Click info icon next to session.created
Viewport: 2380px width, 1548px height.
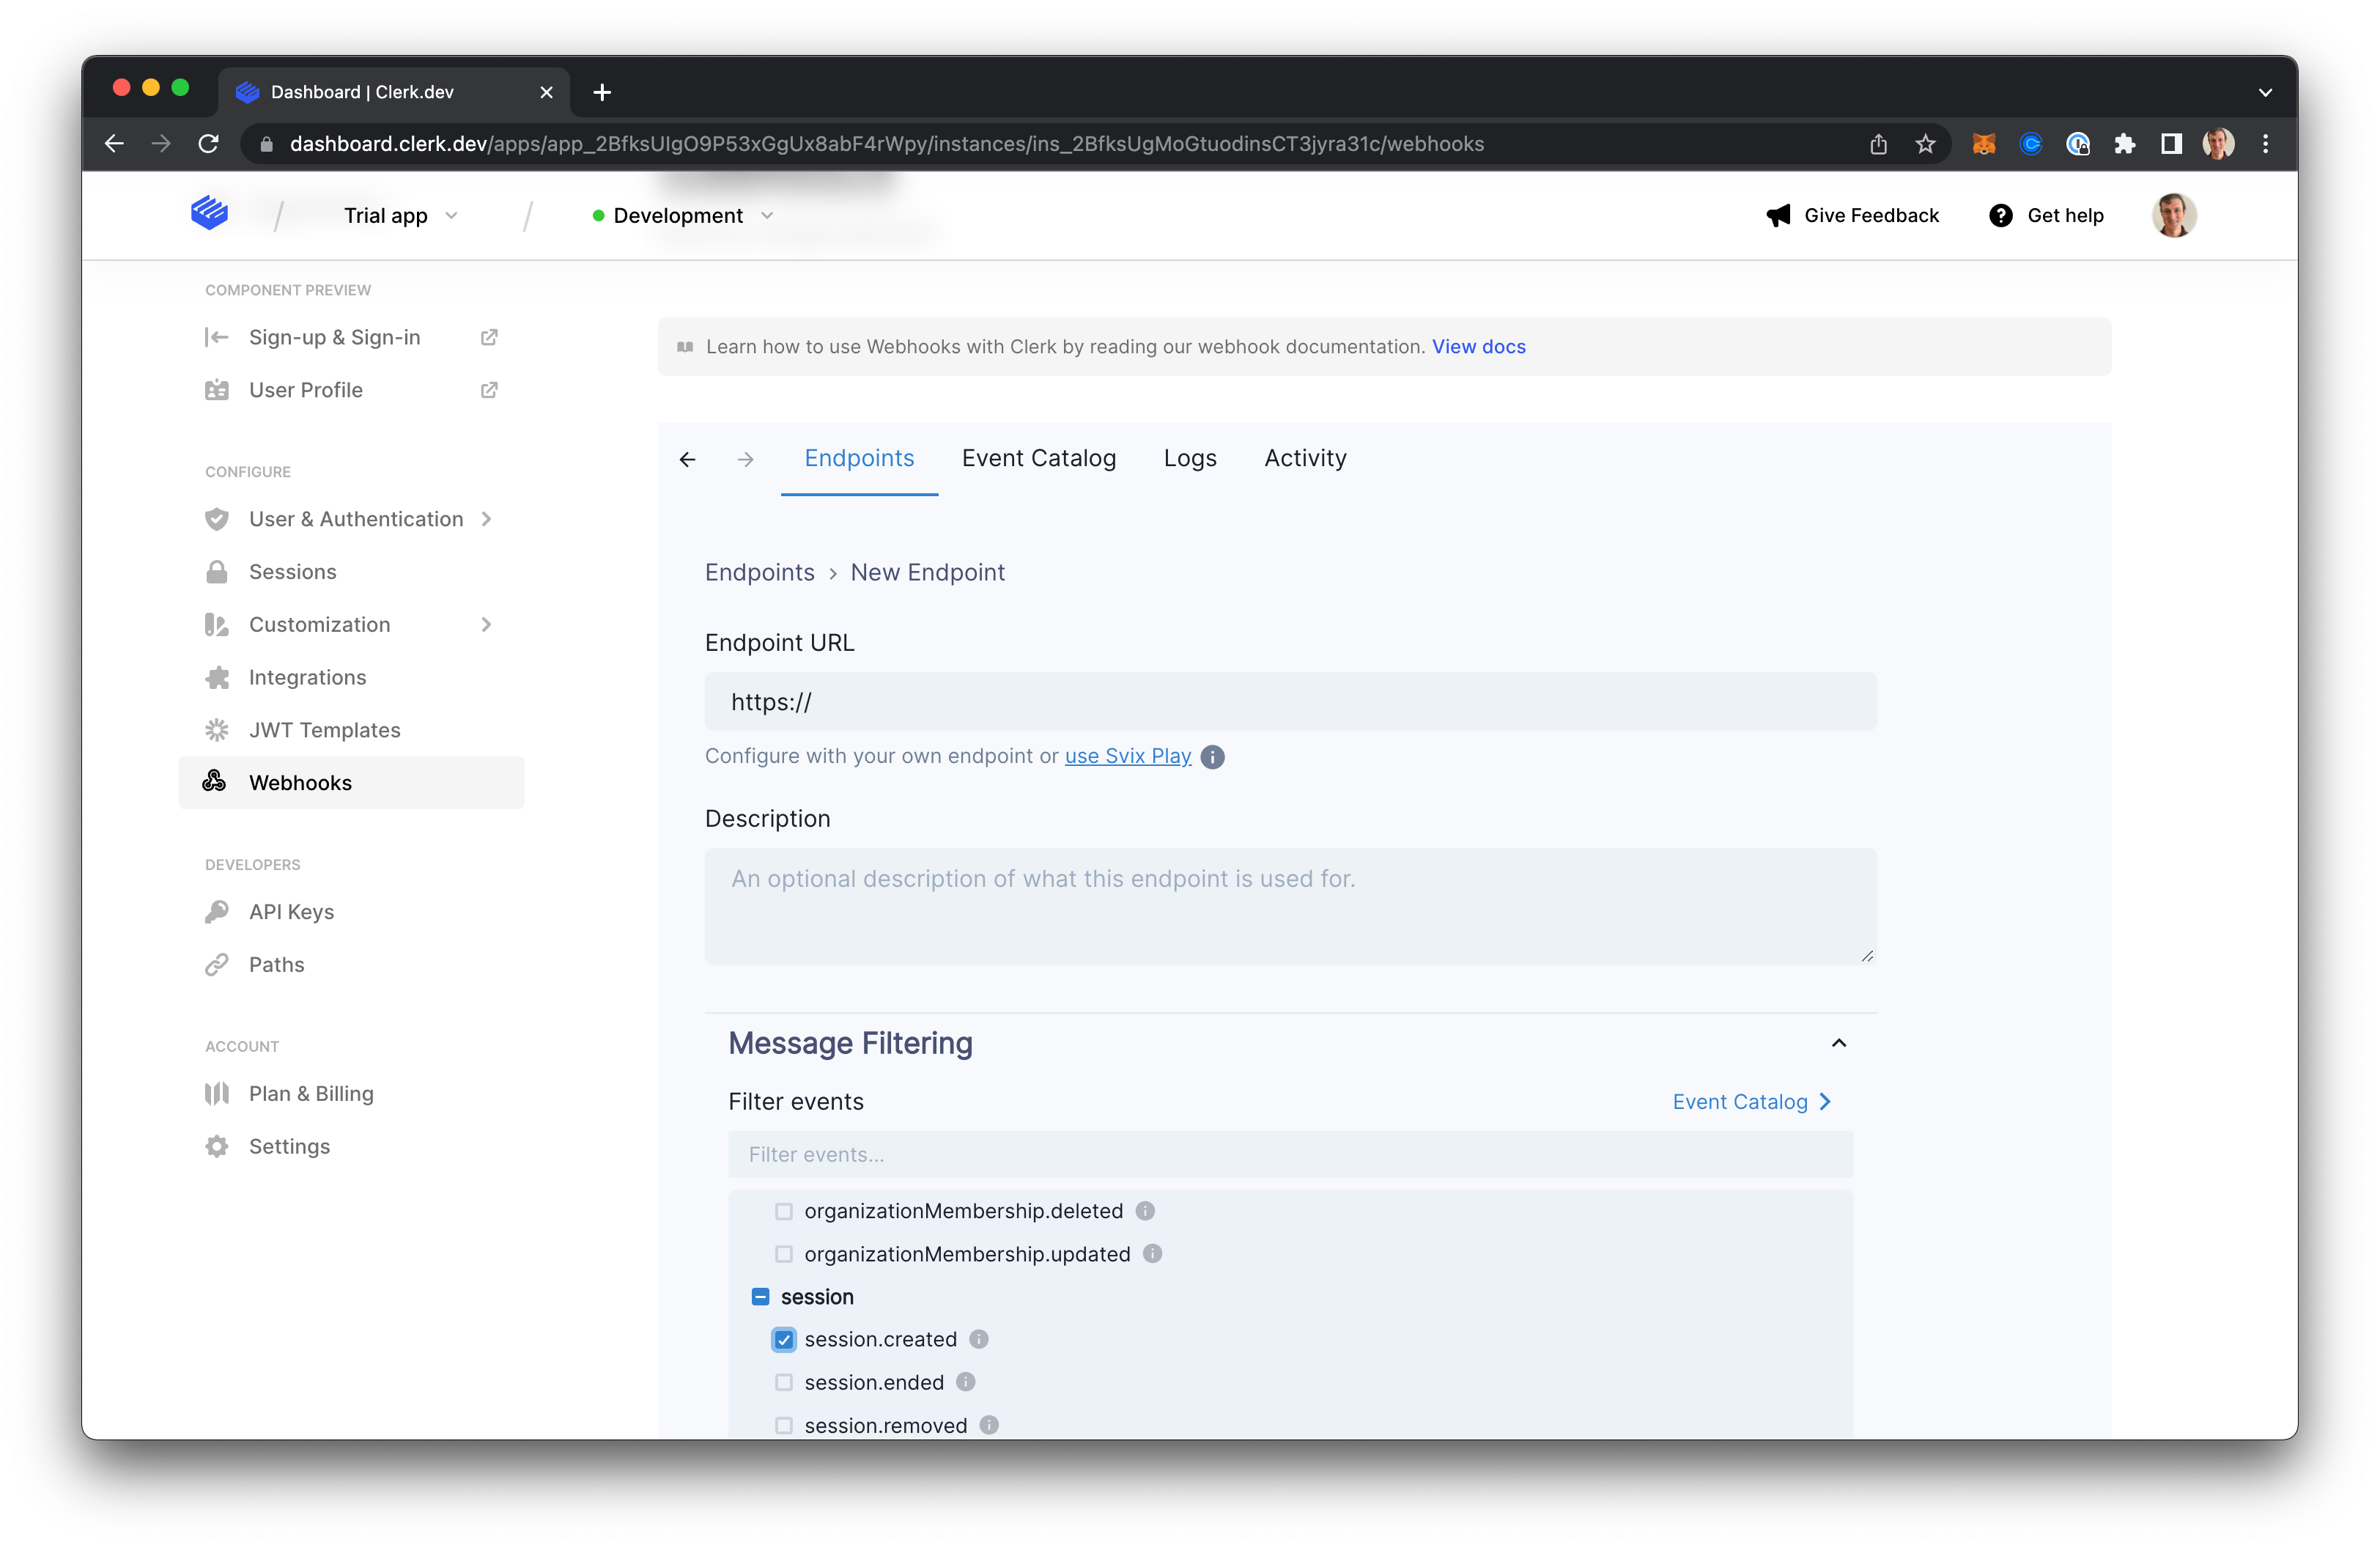click(979, 1339)
